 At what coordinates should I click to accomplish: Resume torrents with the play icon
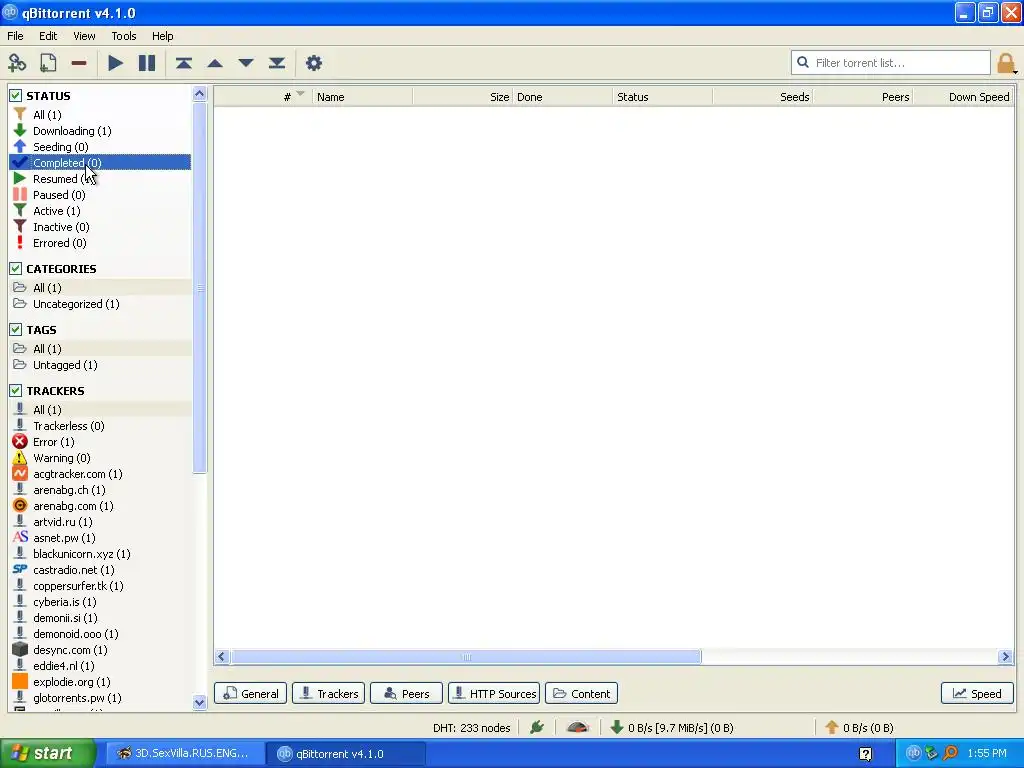tap(116, 63)
